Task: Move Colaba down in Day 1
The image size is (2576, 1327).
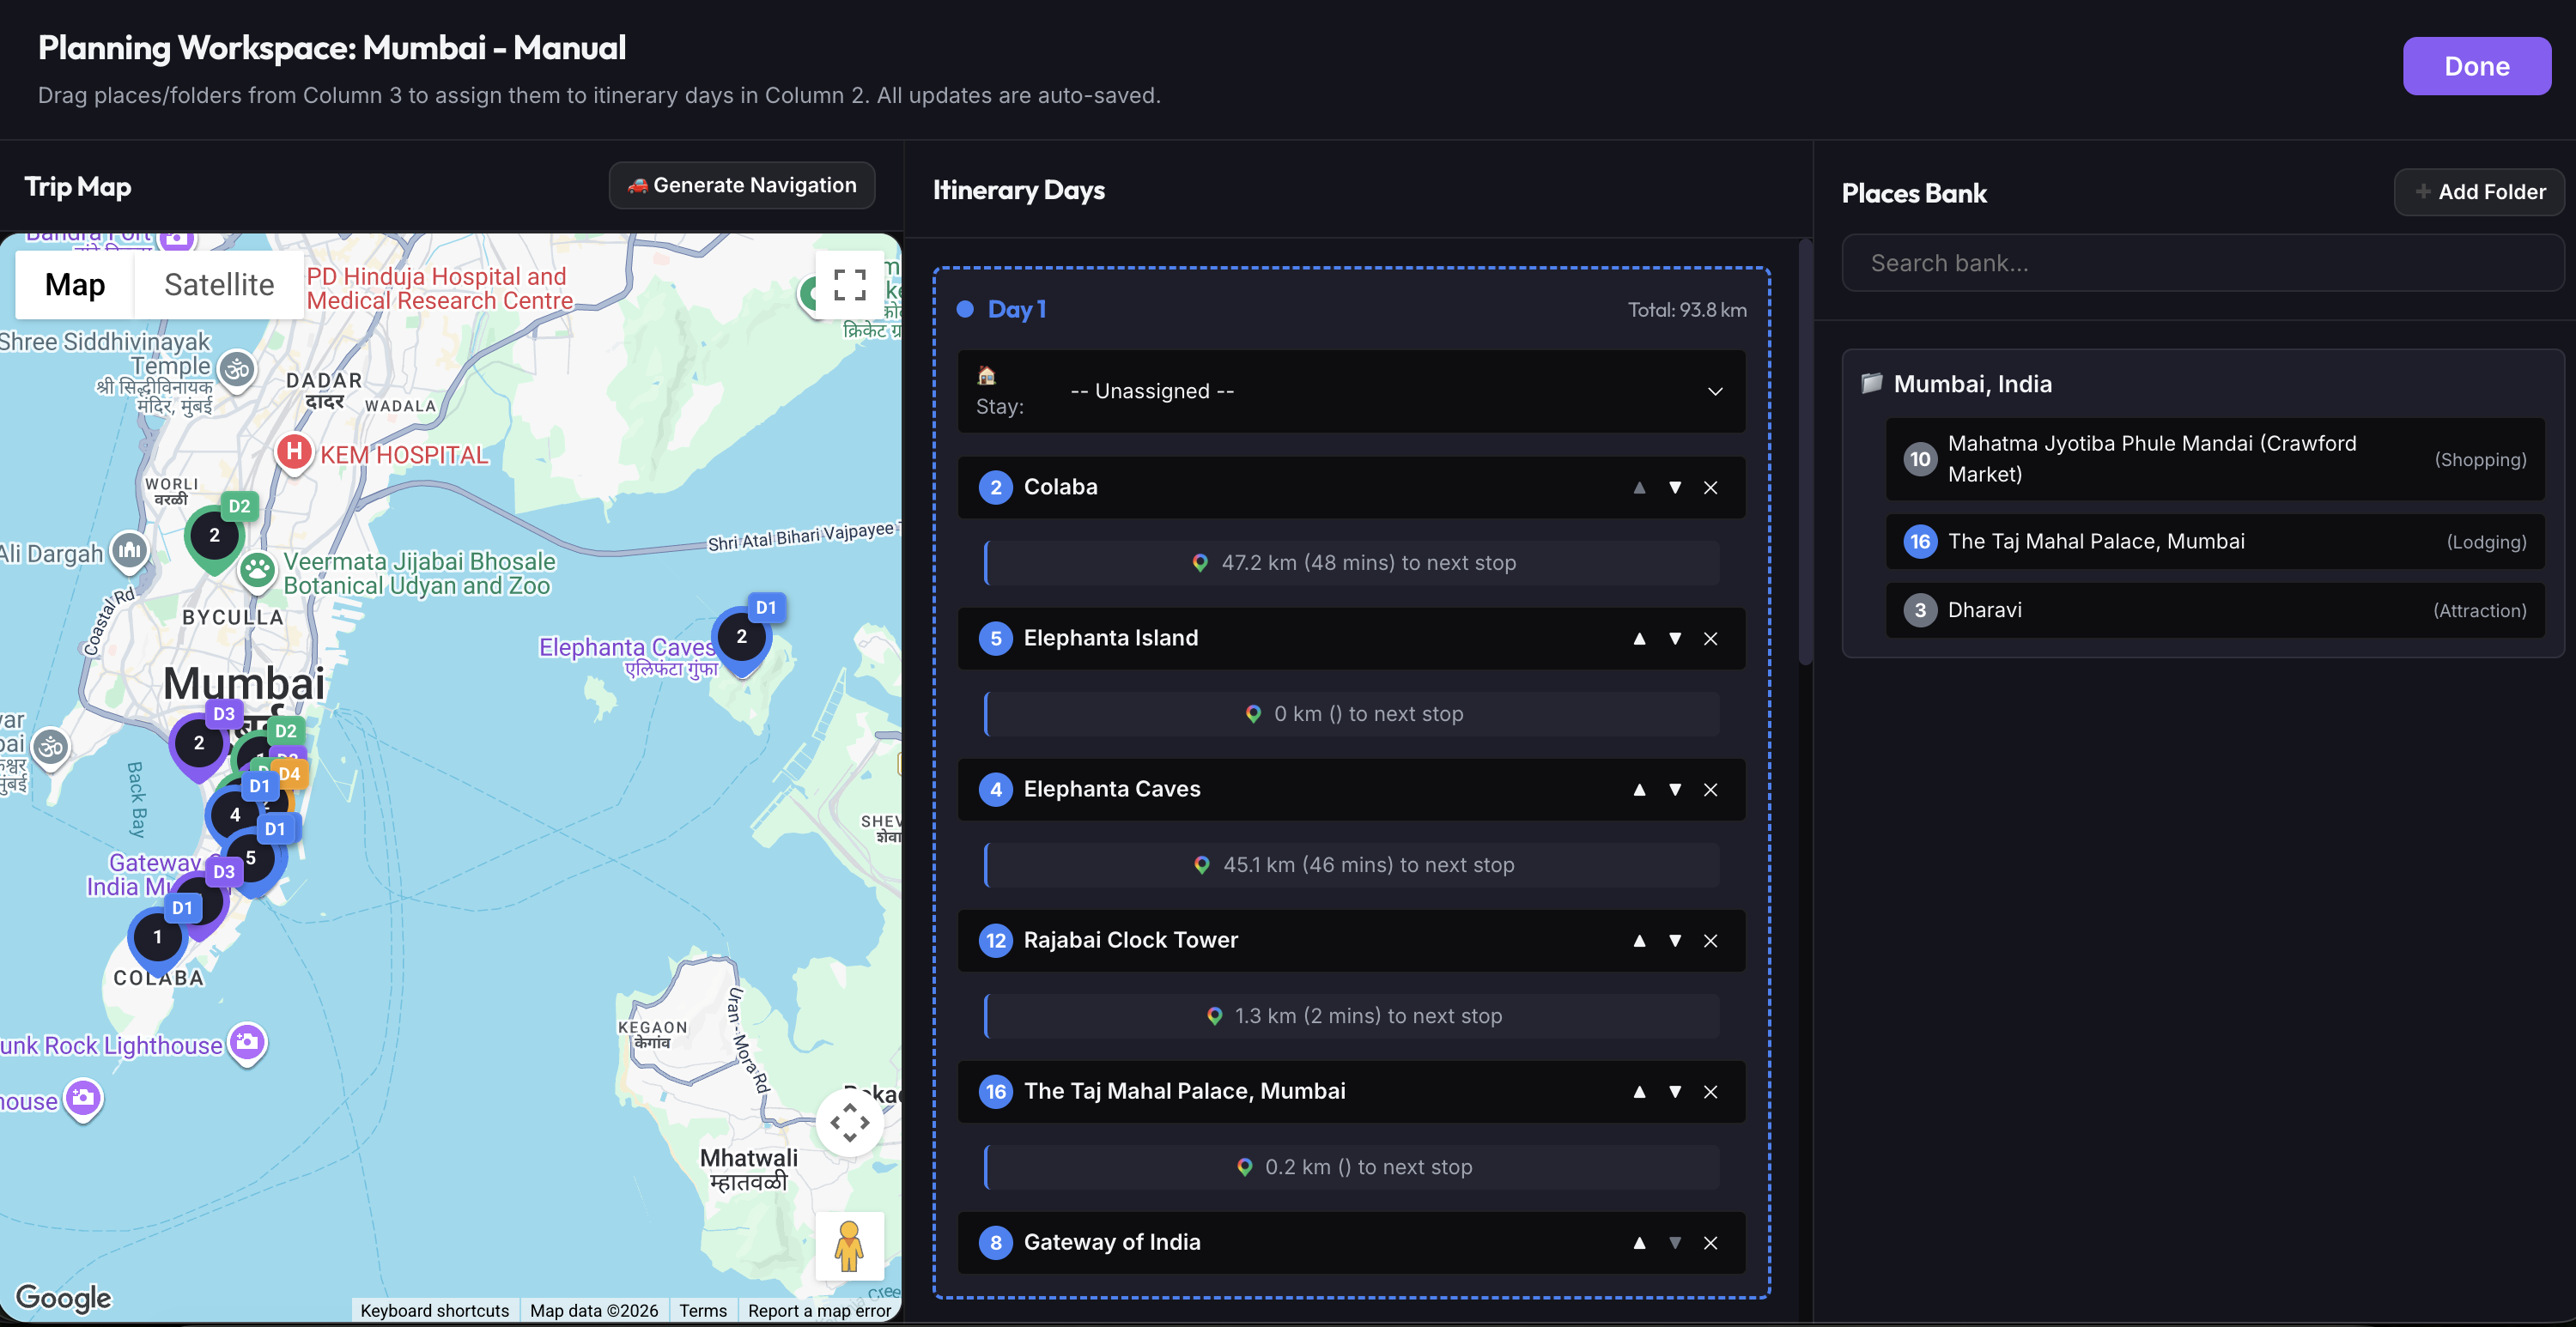Action: pos(1675,487)
